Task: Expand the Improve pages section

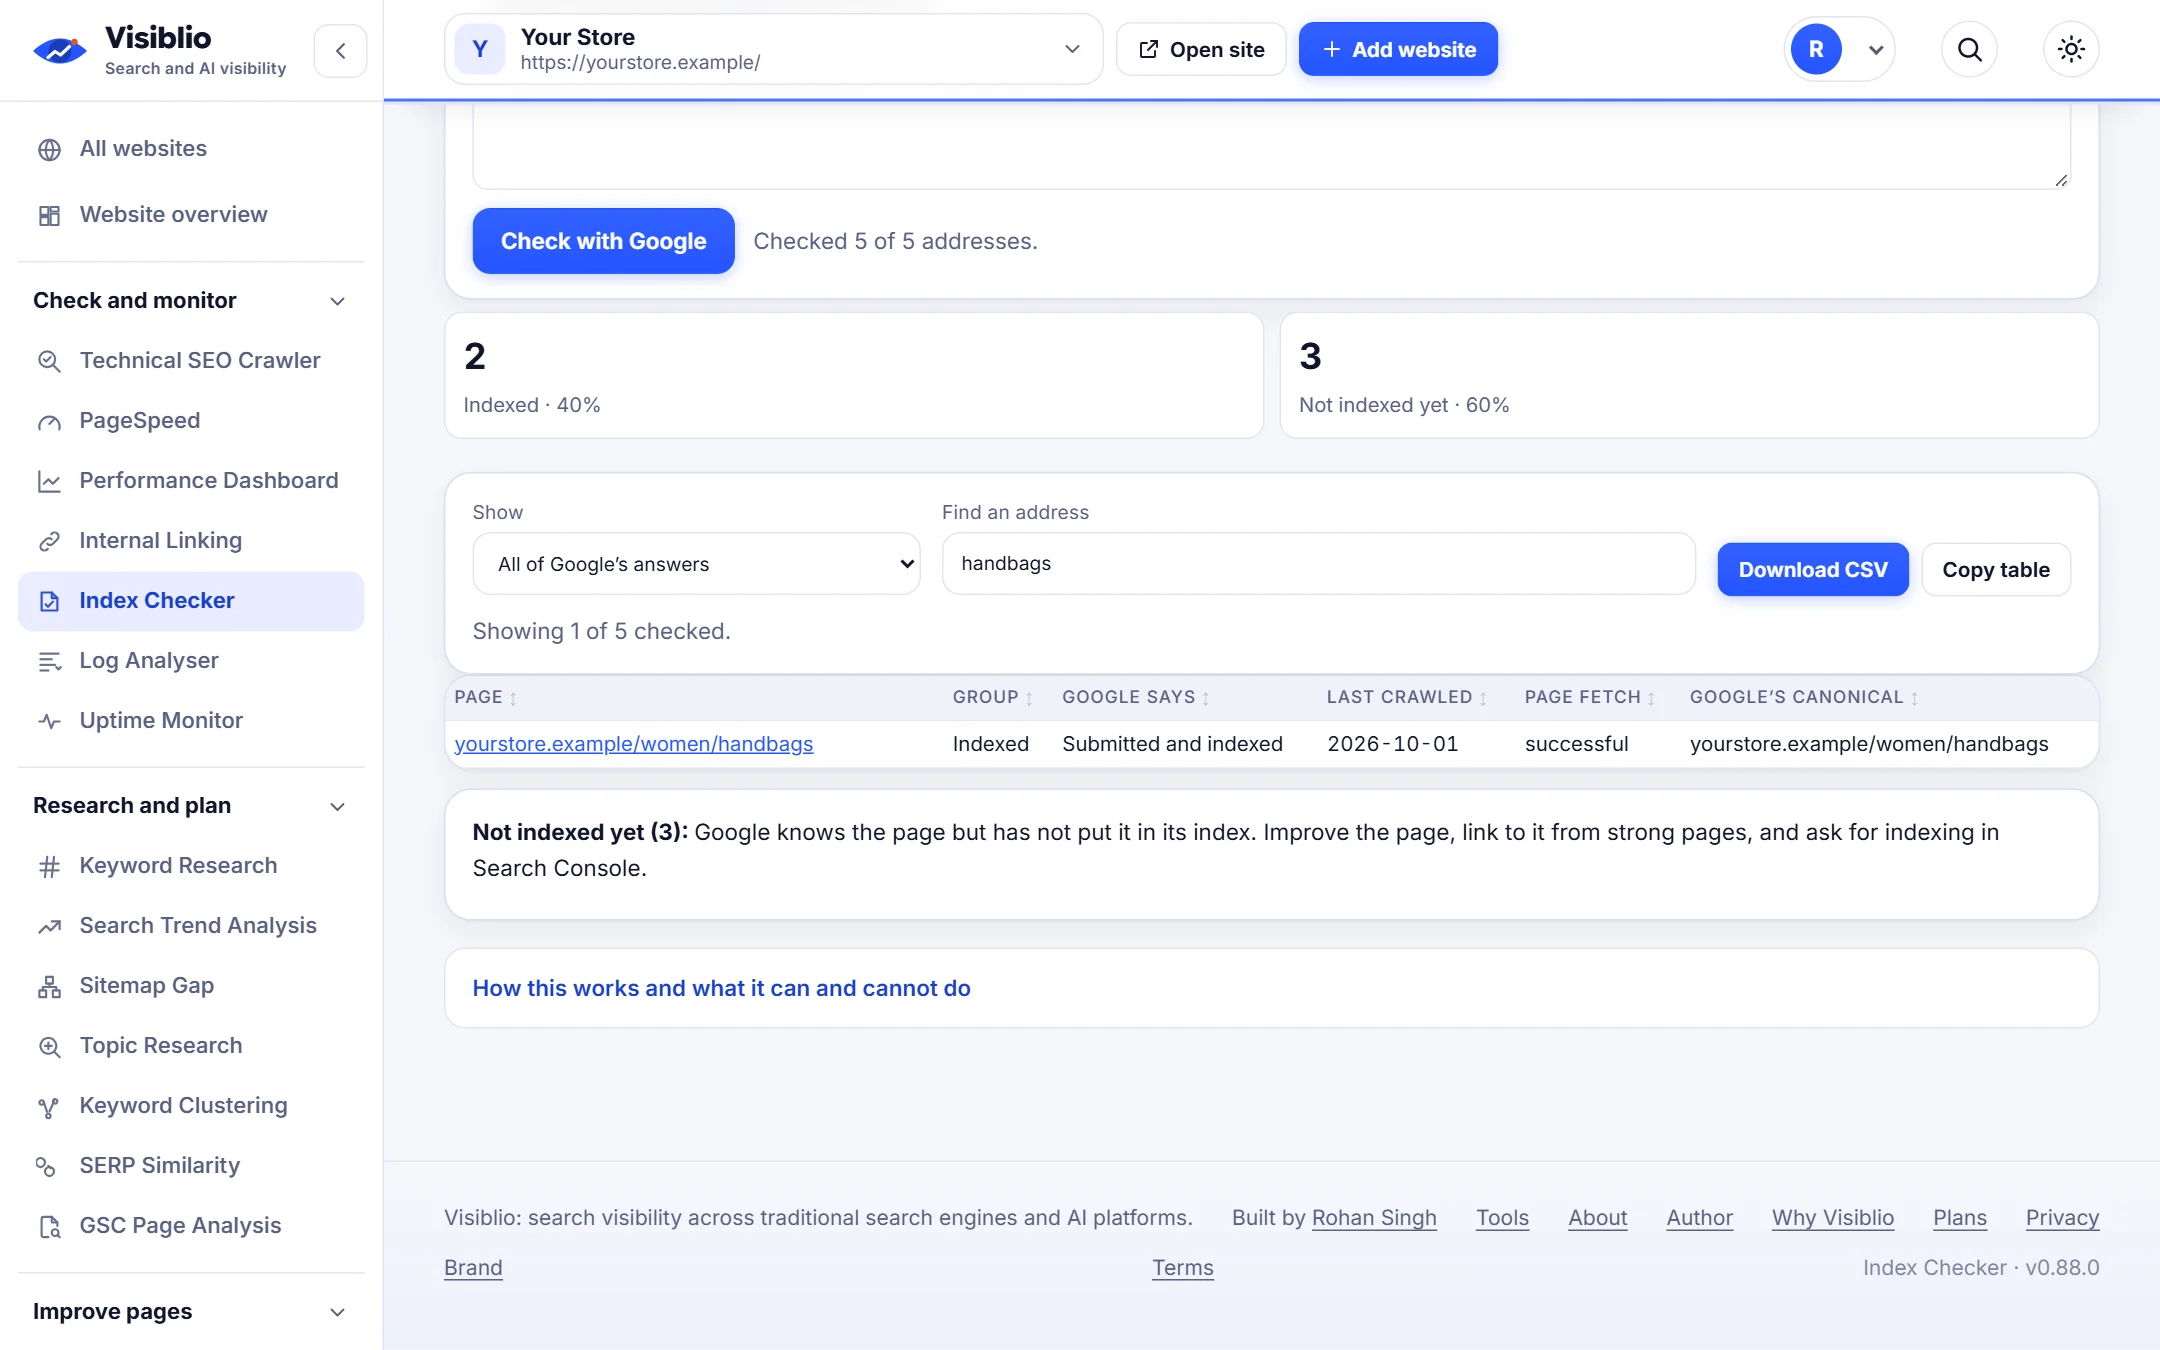Action: (190, 1311)
